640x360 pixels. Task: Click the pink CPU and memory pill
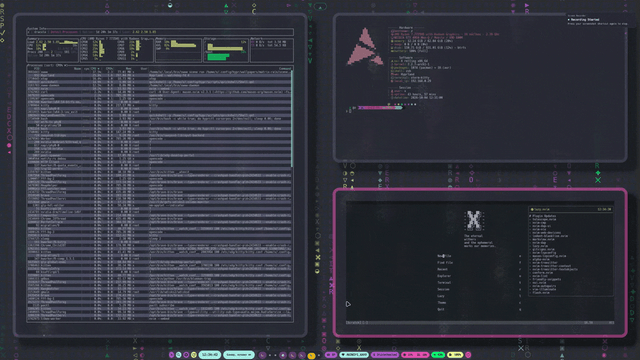pyautogui.click(x=415, y=355)
